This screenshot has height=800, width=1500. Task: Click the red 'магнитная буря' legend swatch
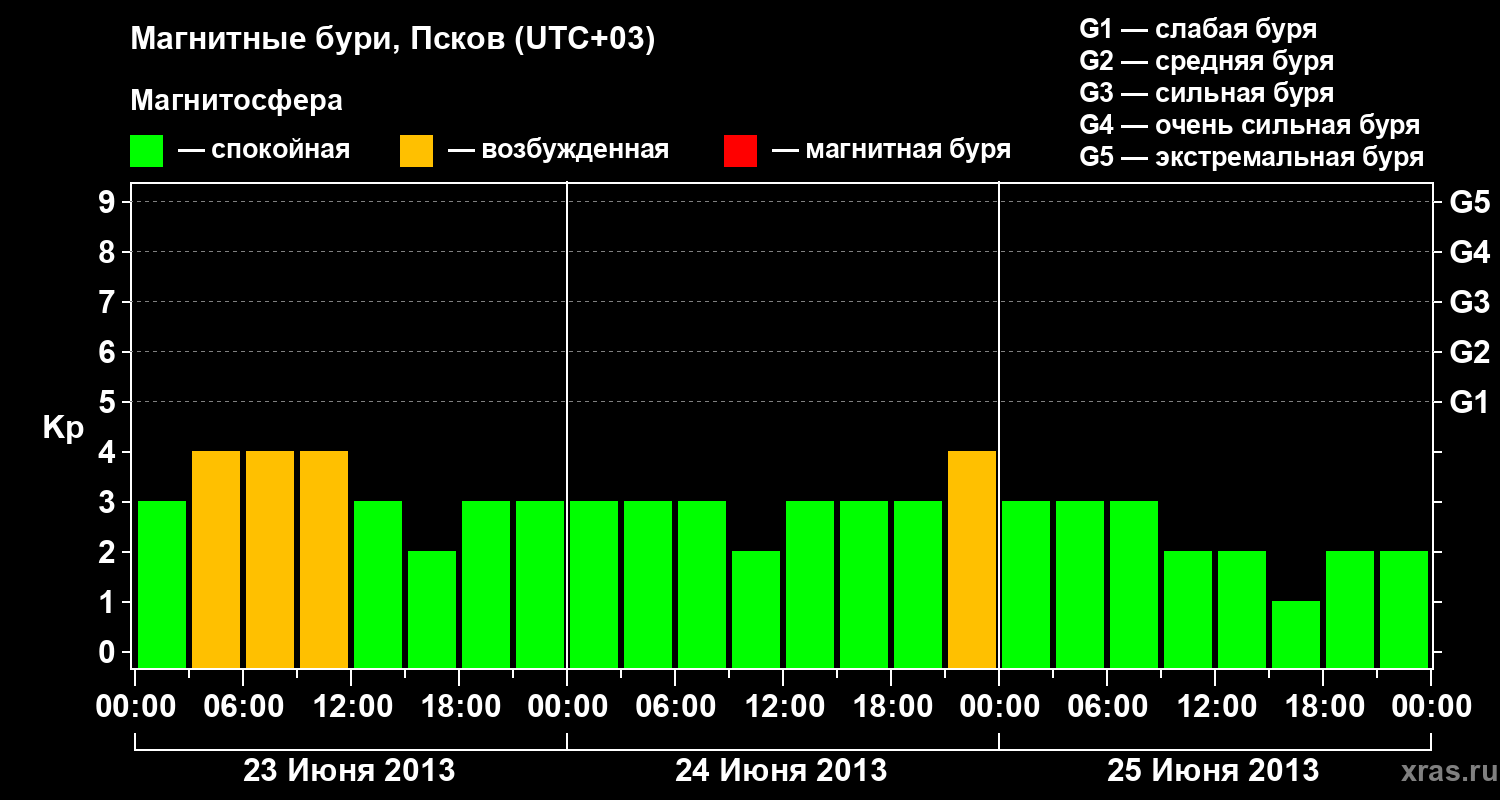pos(740,151)
